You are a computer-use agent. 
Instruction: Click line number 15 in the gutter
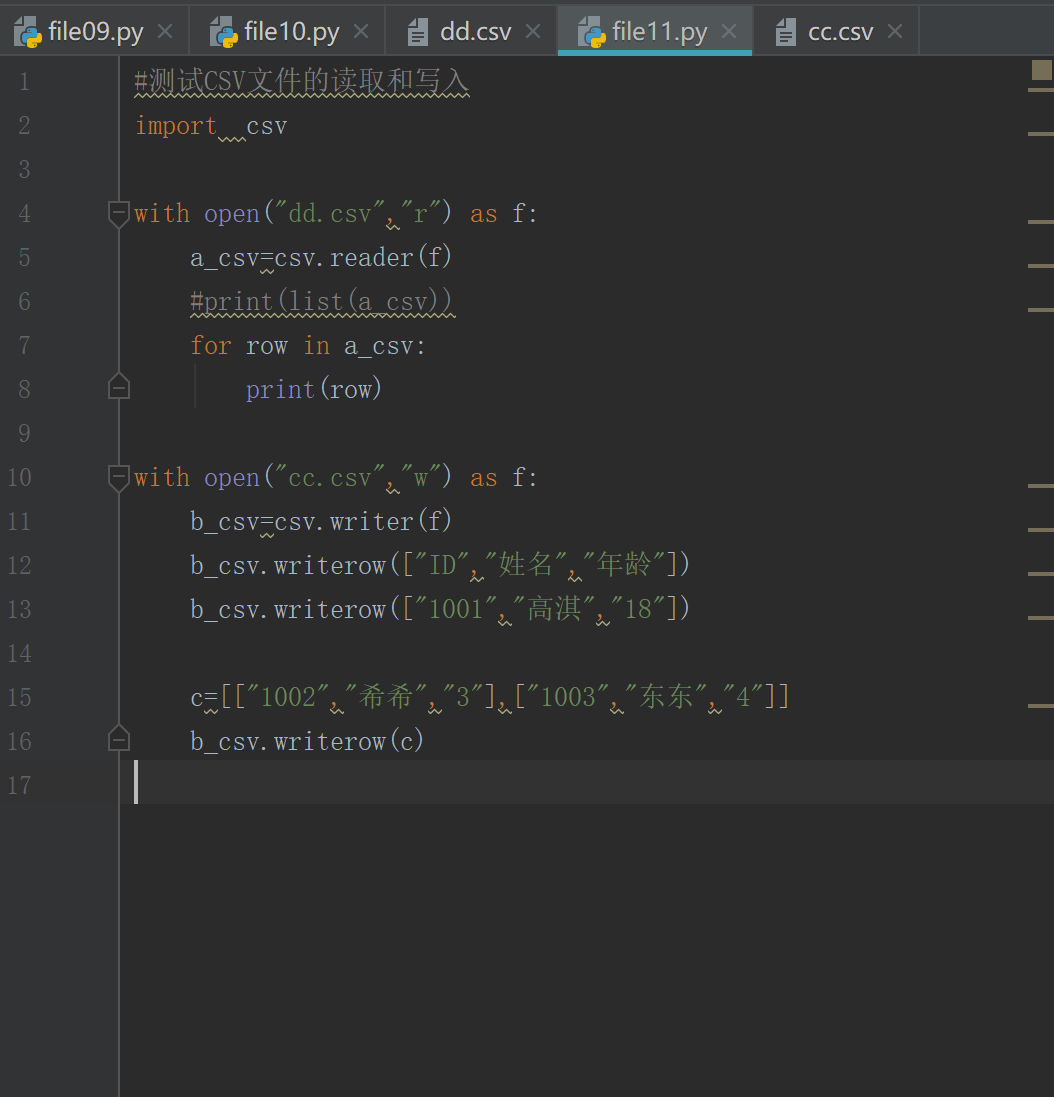[x=20, y=698]
